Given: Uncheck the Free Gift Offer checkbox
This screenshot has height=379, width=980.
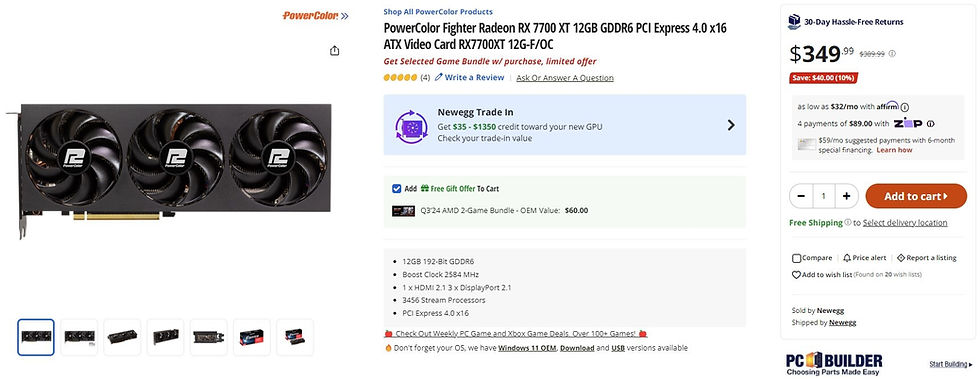Looking at the screenshot, I should [x=396, y=188].
